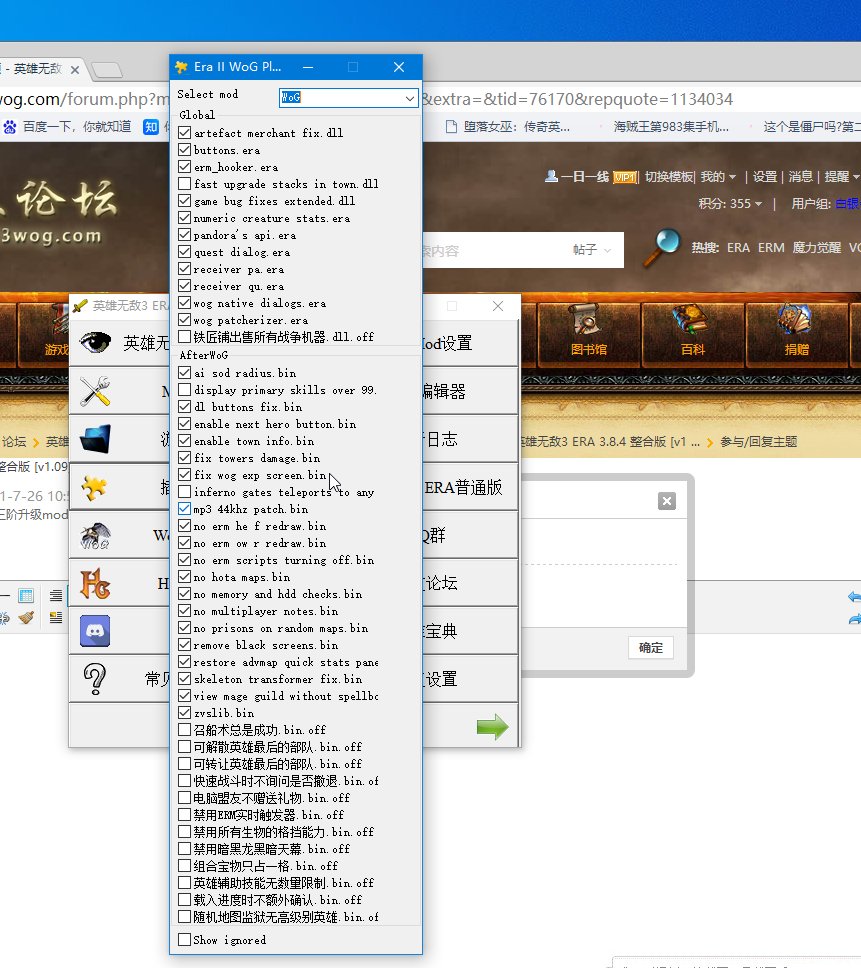The image size is (861, 968).
Task: Click the browser address bar URL
Action: (576, 99)
